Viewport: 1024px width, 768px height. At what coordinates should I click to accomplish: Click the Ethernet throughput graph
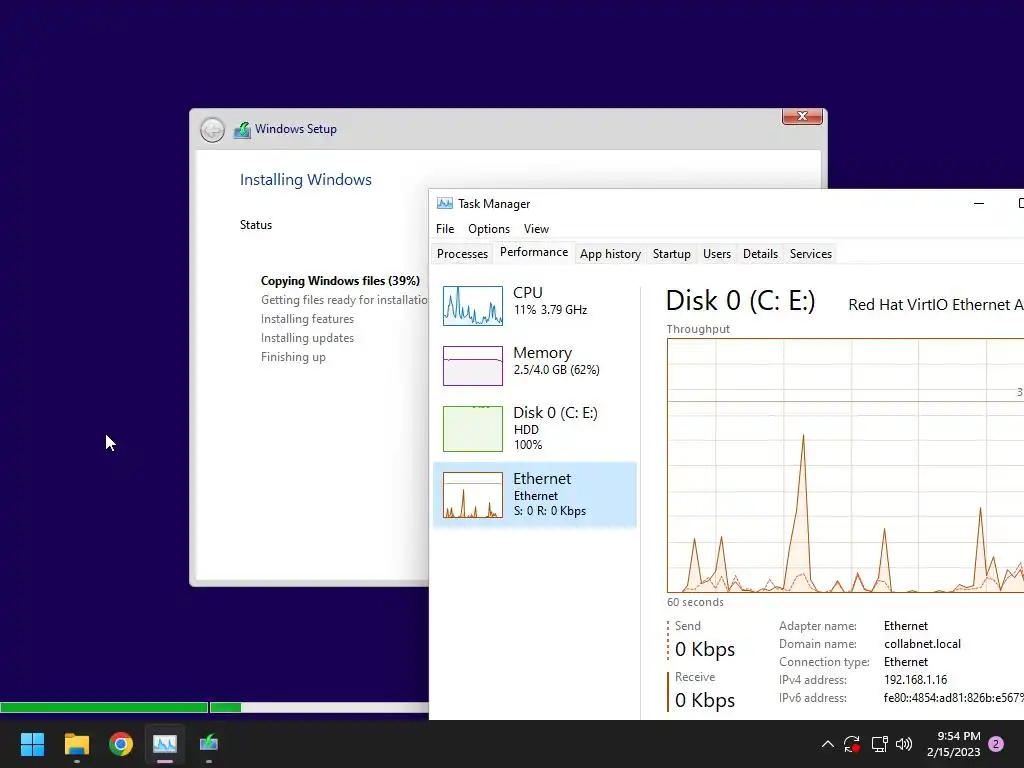pos(845,466)
